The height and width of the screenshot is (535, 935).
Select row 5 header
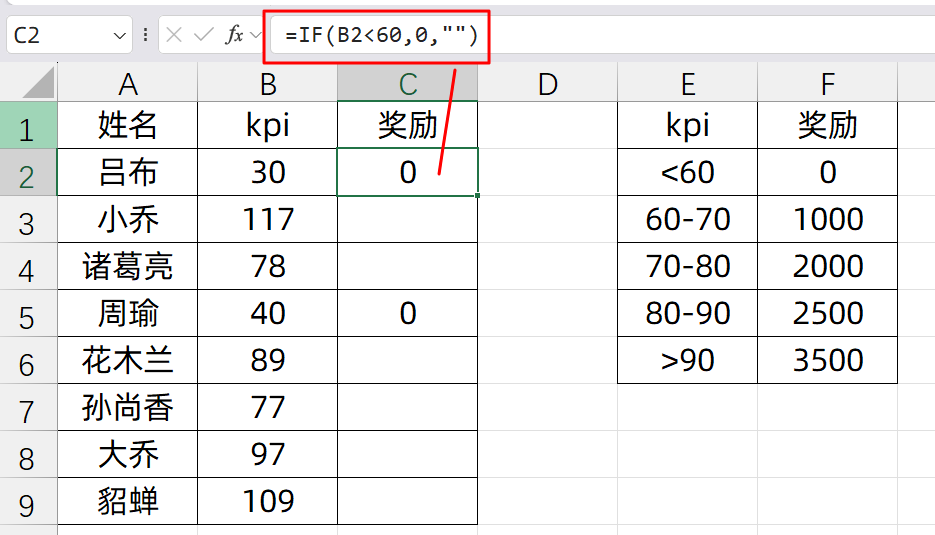(x=28, y=314)
